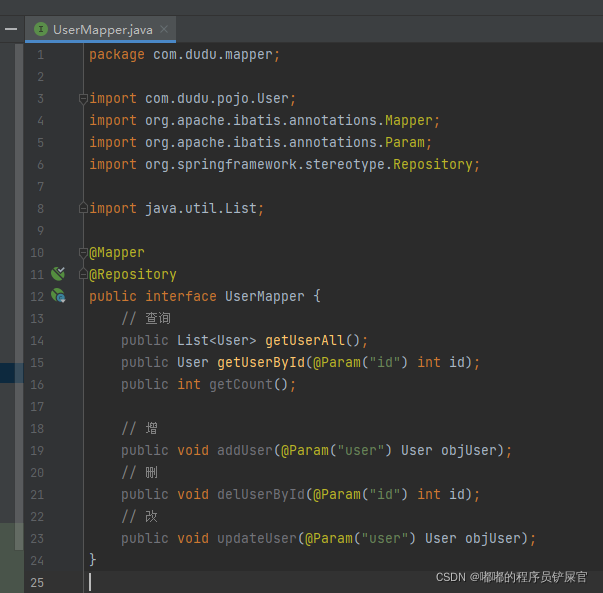Toggle the fold marker at line 8
The image size is (603, 593).
click(83, 208)
